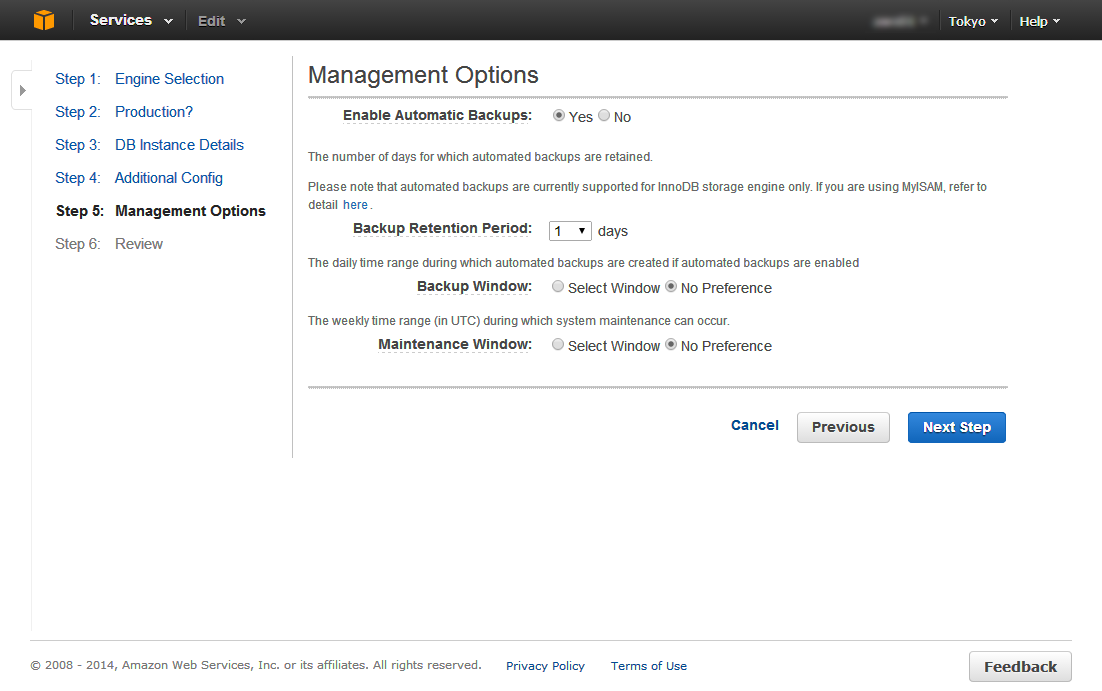Expand the left sidebar arrow tab
The width and height of the screenshot is (1102, 691).
22,90
